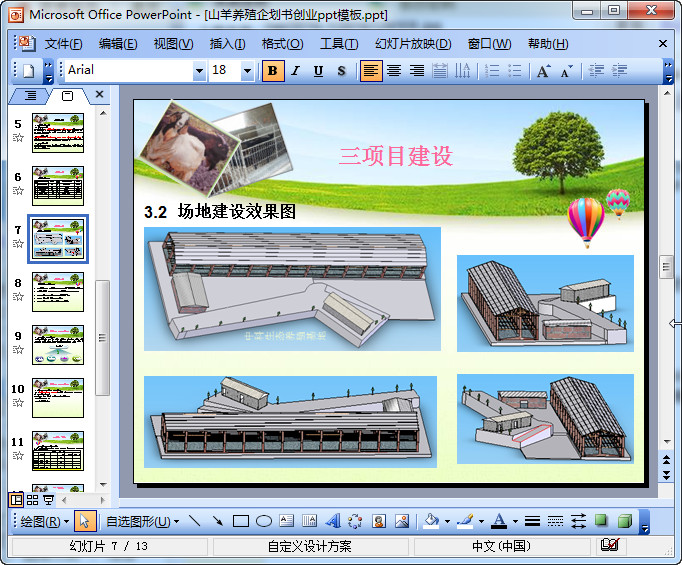This screenshot has width=682, height=565.
Task: Open the 编辑(E) menu
Action: click(x=118, y=44)
